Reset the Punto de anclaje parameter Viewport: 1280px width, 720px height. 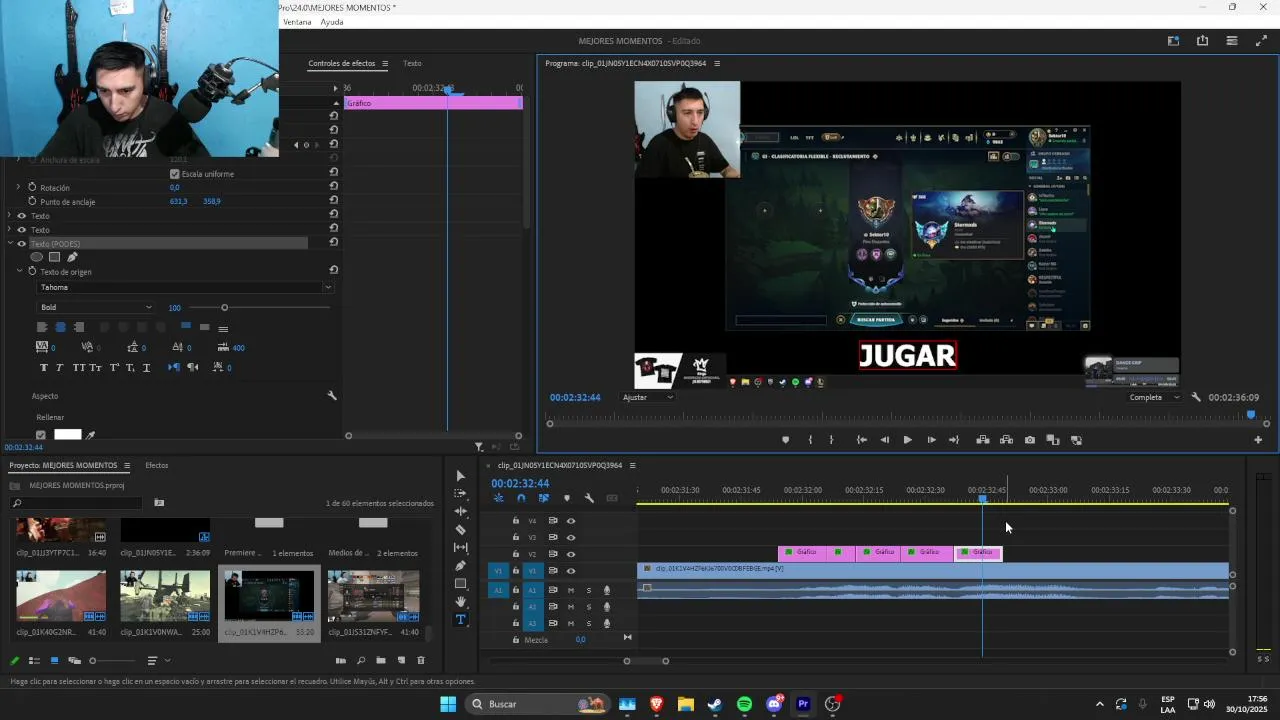[333, 200]
